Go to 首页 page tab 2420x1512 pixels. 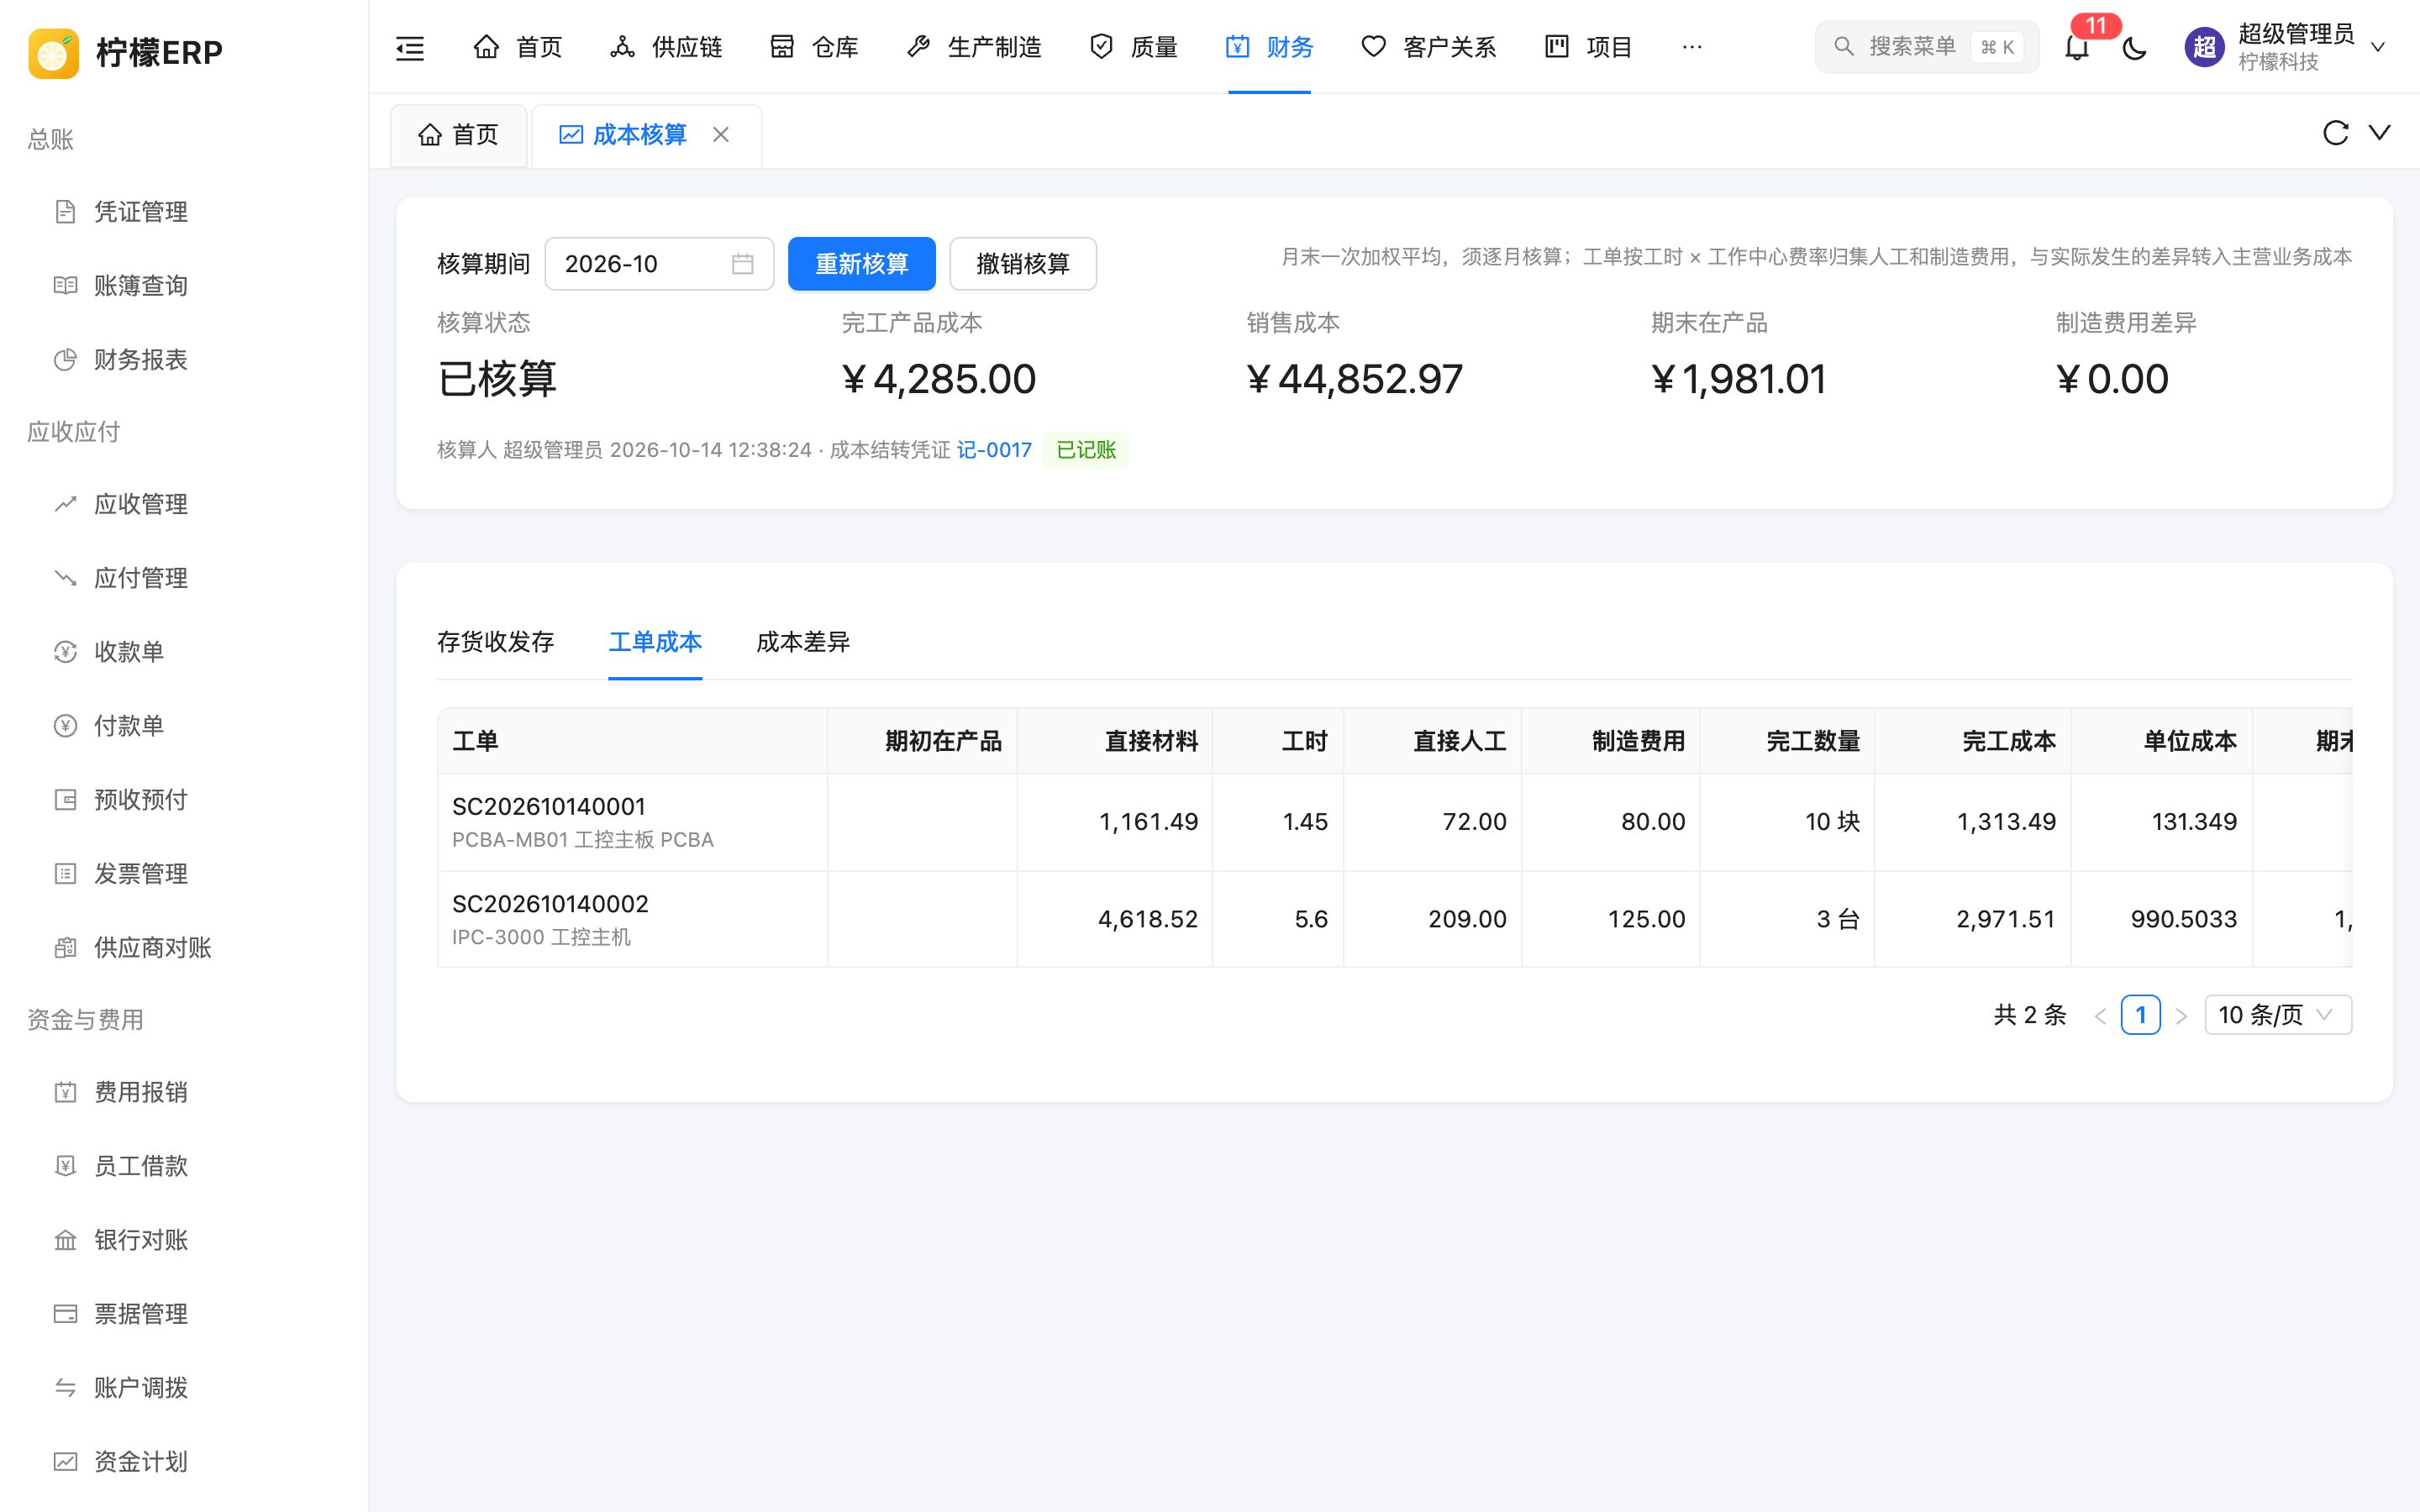459,135
